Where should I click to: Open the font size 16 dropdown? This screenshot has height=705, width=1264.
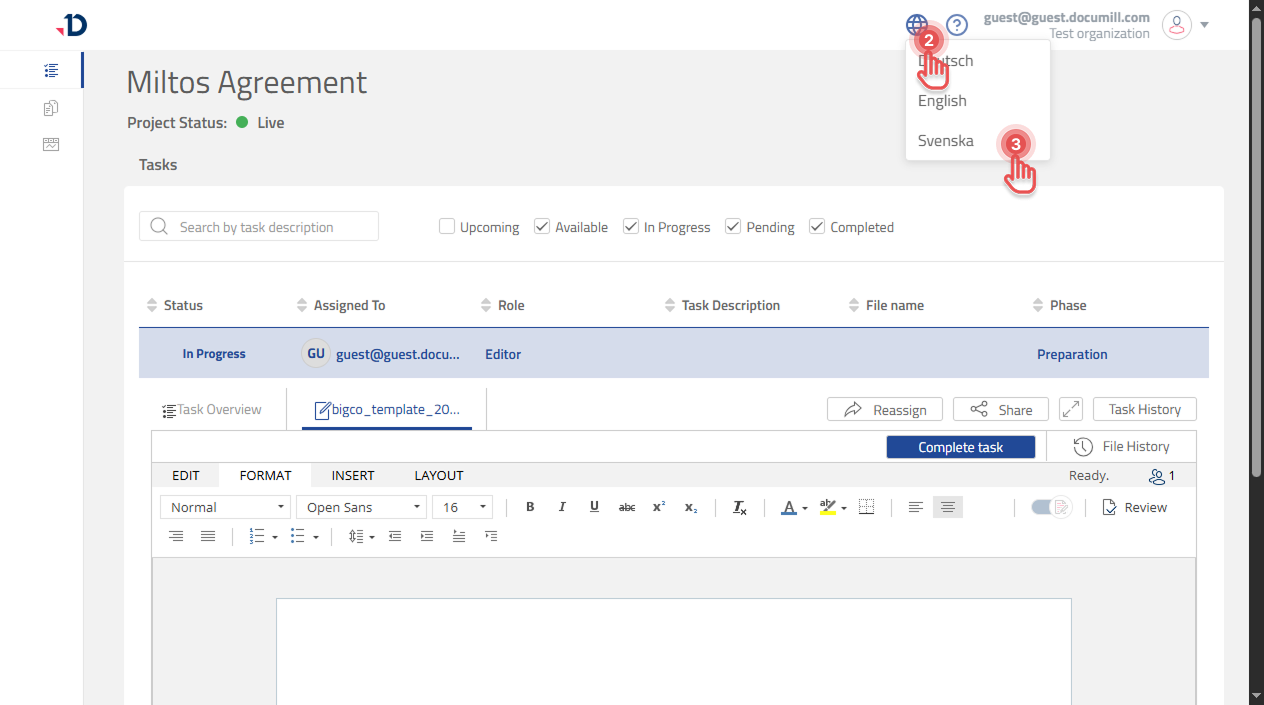click(462, 507)
